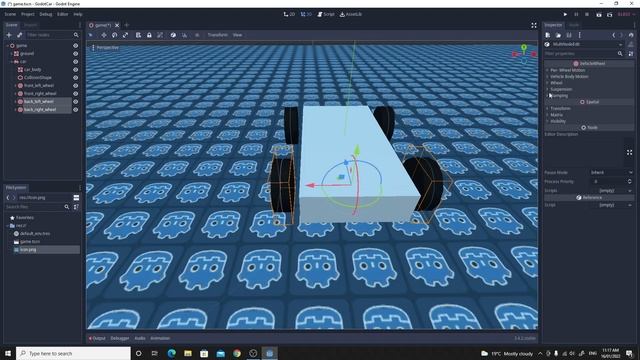Open the Debug menu
The image size is (640, 360).
[46, 14]
